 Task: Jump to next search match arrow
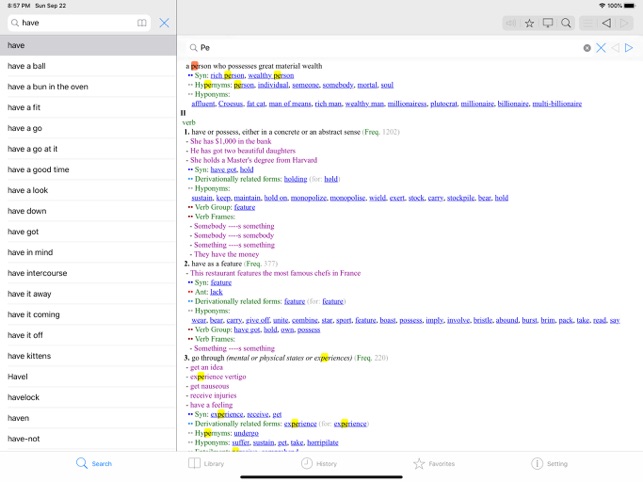(x=629, y=48)
